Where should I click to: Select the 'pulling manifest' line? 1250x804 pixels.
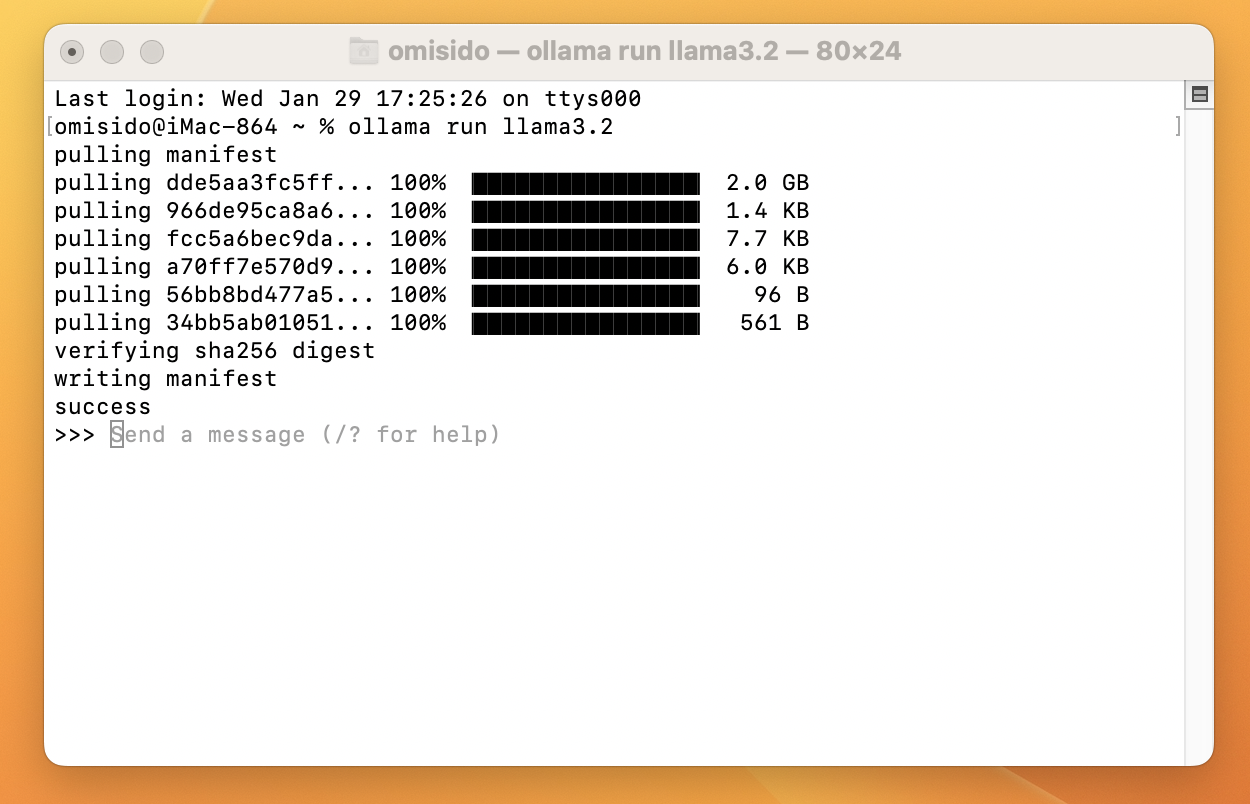[165, 154]
